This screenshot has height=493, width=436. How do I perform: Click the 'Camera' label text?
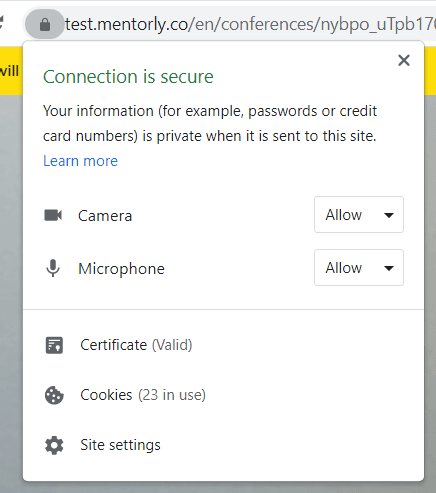105,216
